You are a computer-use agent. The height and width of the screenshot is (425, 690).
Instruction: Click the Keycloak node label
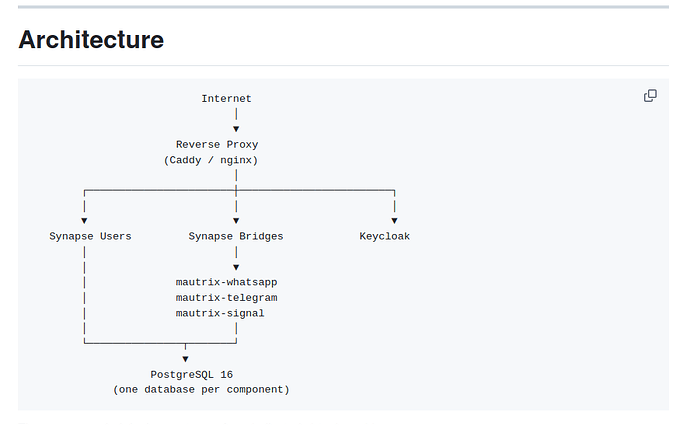click(385, 236)
